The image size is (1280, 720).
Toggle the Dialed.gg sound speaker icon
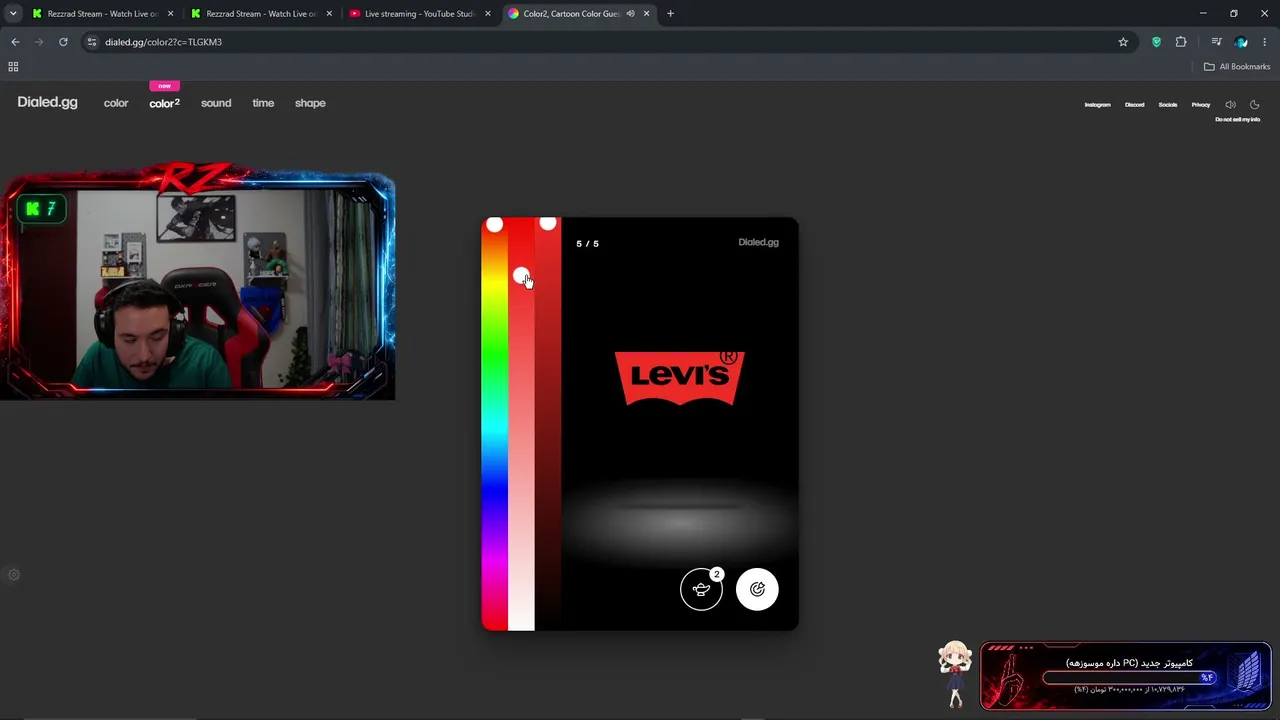pos(1230,105)
